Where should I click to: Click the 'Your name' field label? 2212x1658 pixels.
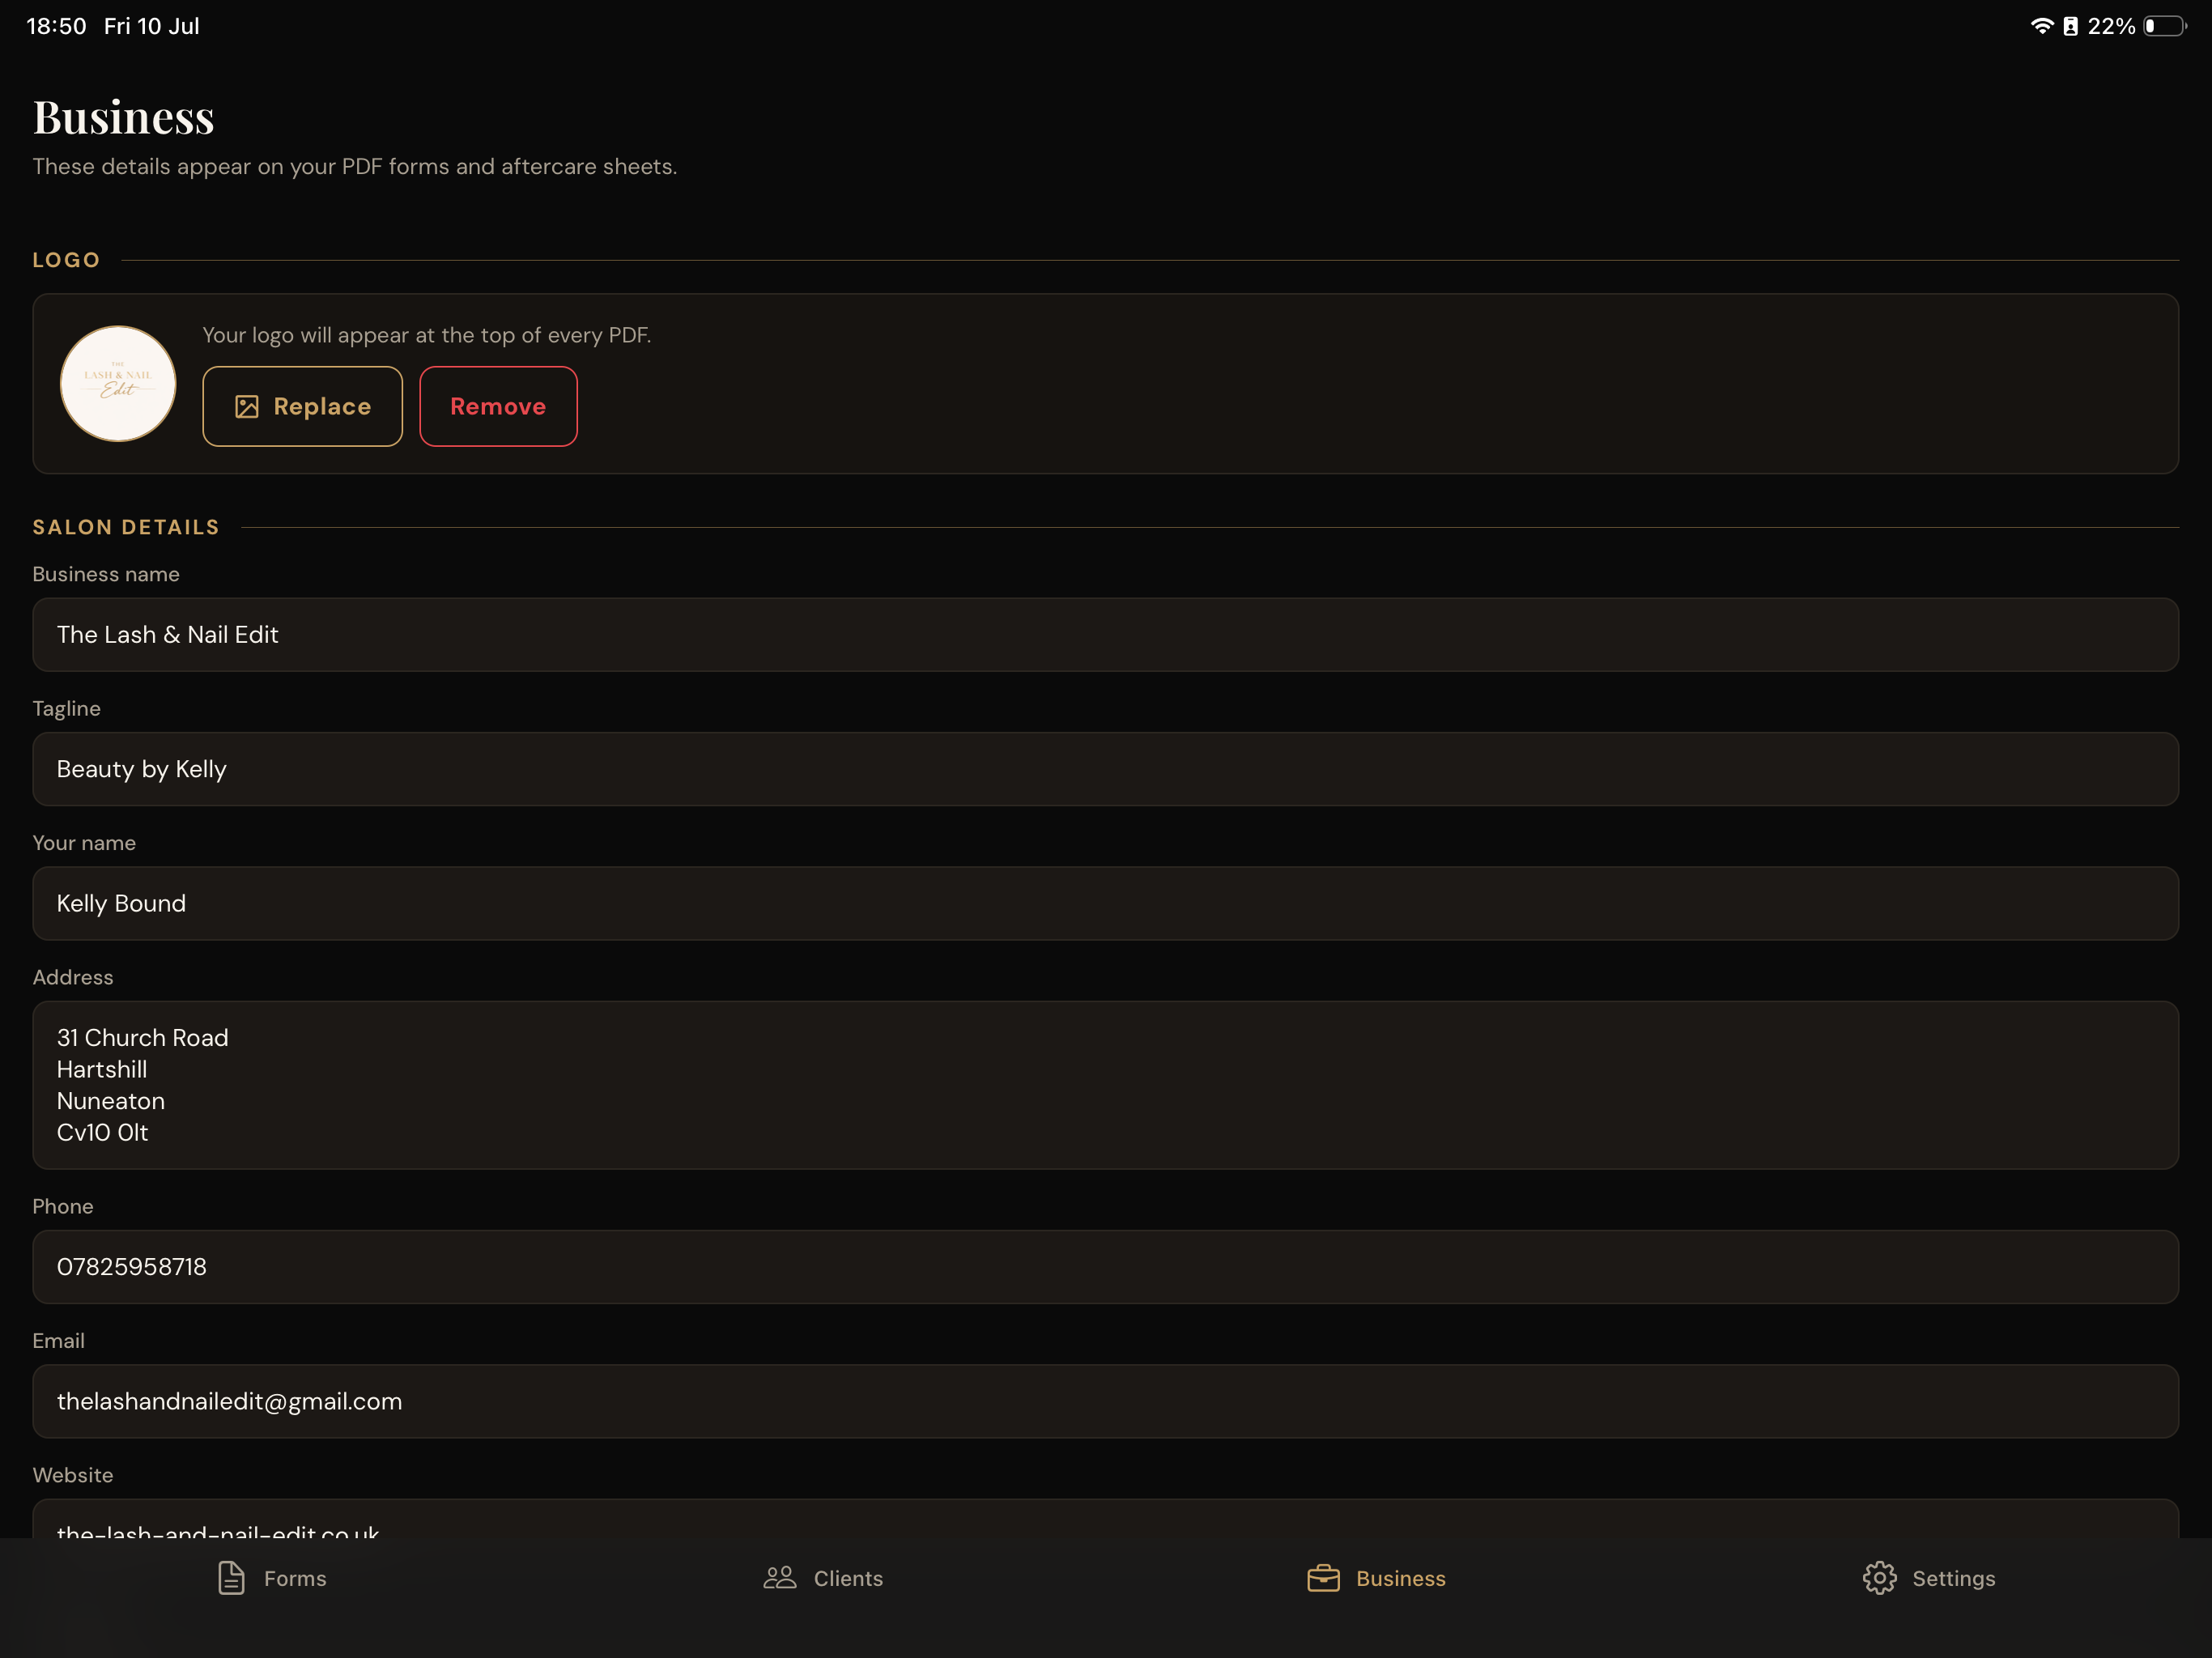[84, 843]
